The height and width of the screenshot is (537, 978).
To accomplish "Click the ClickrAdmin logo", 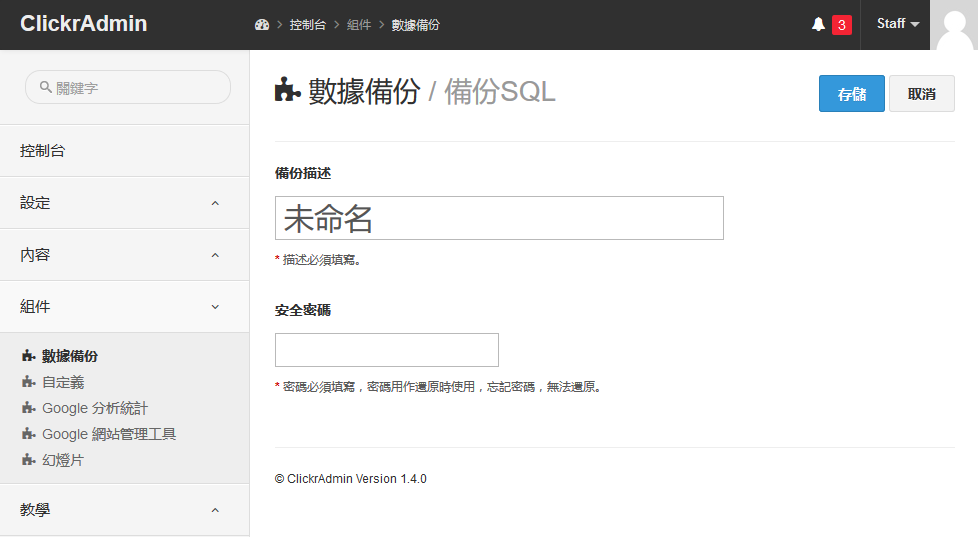I will 84,24.
